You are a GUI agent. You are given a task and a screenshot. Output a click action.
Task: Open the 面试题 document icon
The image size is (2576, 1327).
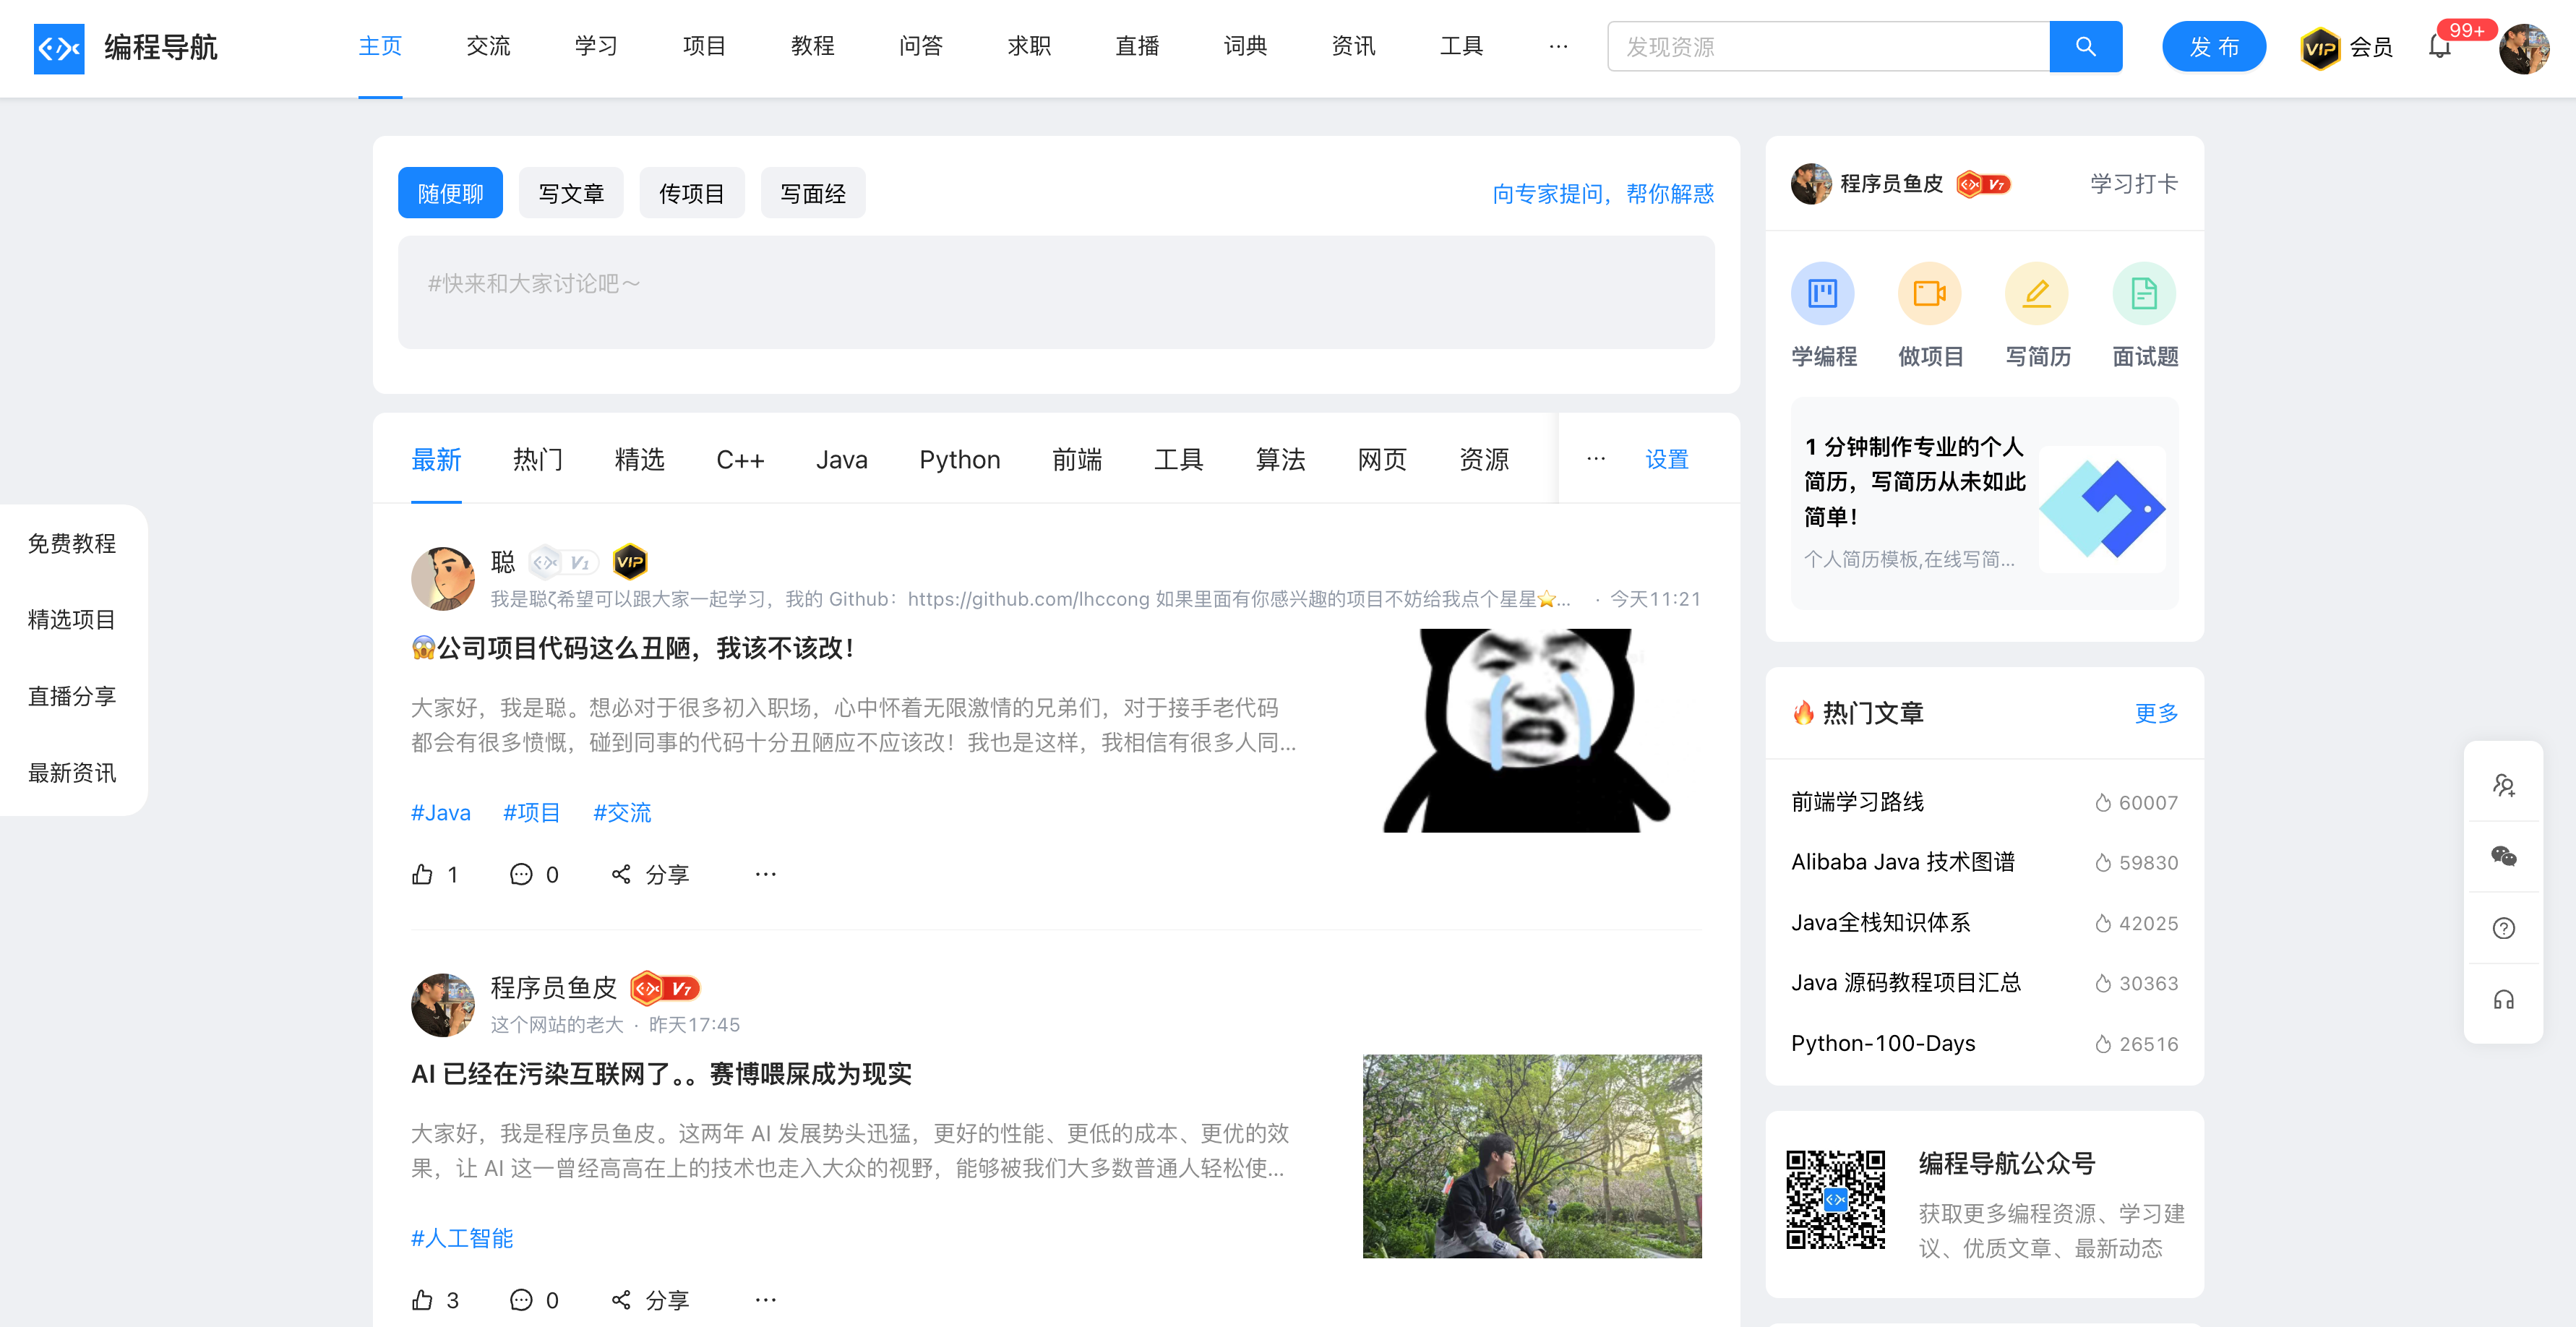[2143, 294]
